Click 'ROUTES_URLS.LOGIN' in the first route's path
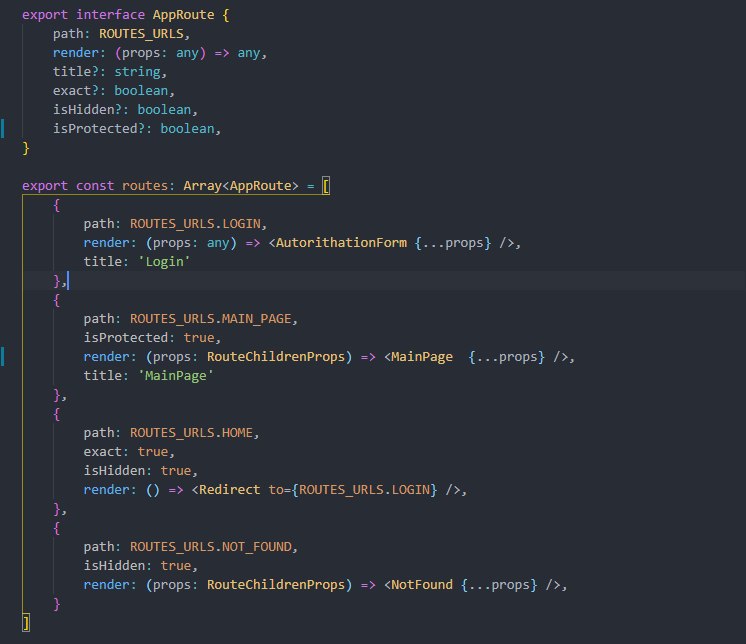This screenshot has height=644, width=746. pos(195,224)
